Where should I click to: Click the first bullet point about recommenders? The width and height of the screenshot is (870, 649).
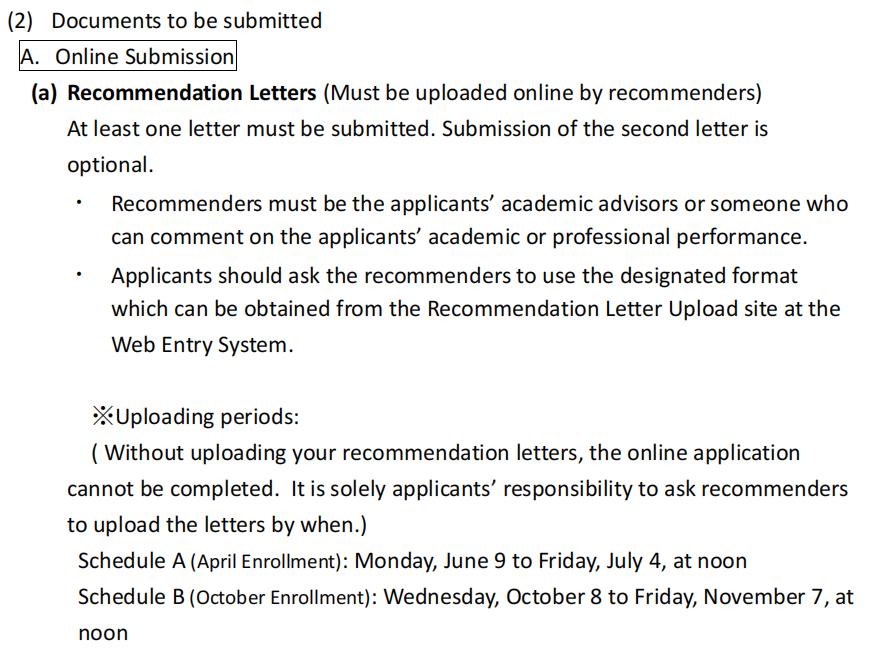[x=79, y=204]
